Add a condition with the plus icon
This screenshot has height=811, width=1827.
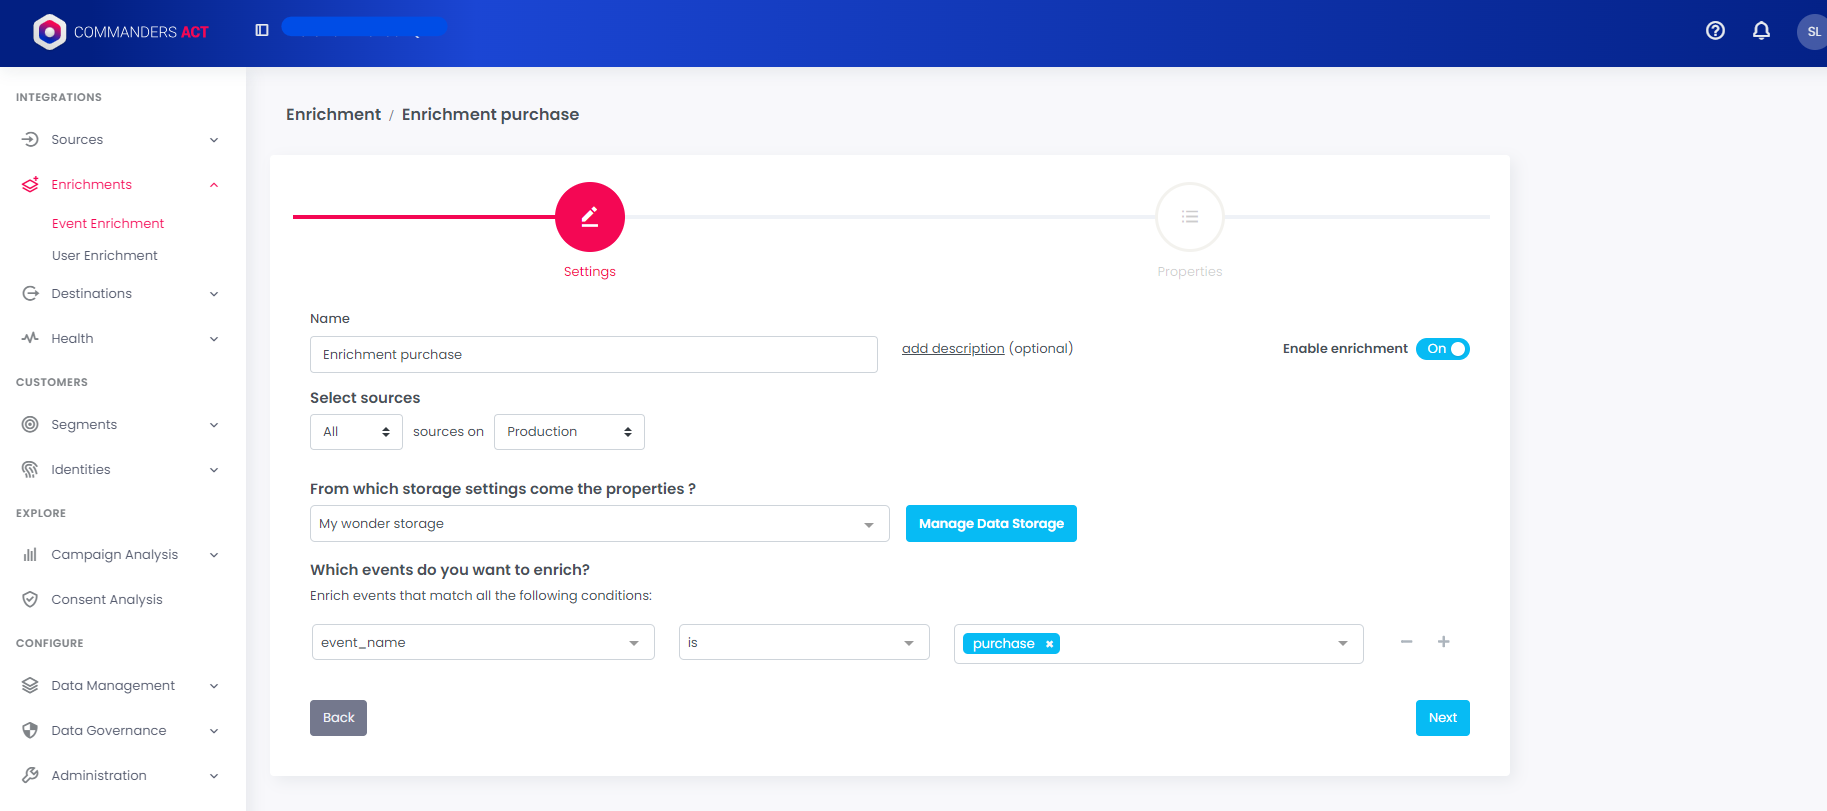click(1443, 642)
